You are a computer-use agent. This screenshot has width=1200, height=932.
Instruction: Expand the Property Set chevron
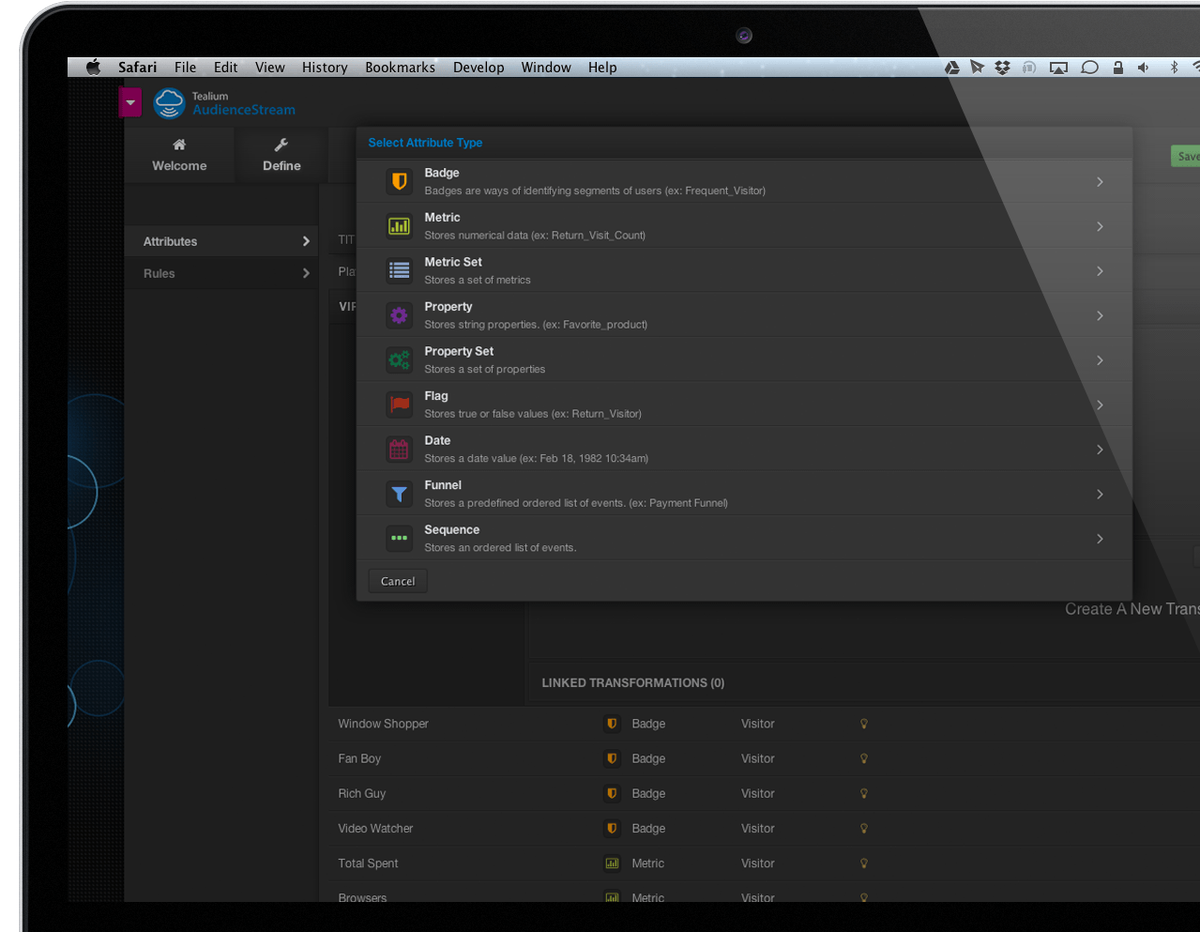tap(1100, 360)
